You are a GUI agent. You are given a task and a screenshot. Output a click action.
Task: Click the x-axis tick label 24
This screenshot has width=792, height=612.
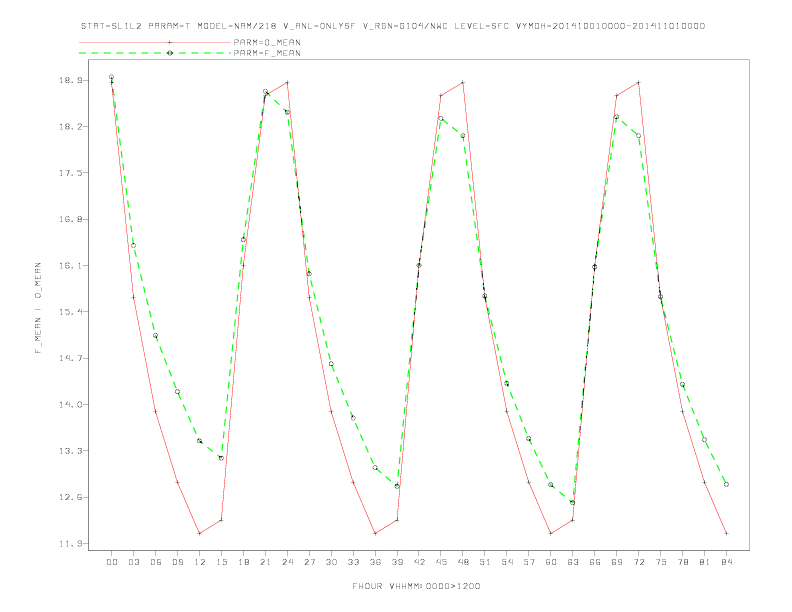(x=287, y=562)
